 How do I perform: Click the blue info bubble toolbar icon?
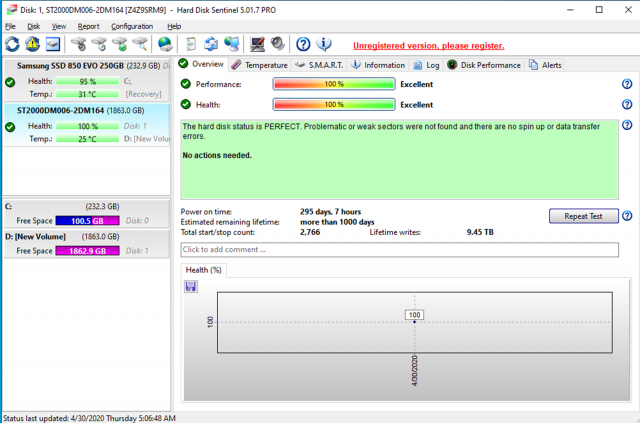(324, 45)
